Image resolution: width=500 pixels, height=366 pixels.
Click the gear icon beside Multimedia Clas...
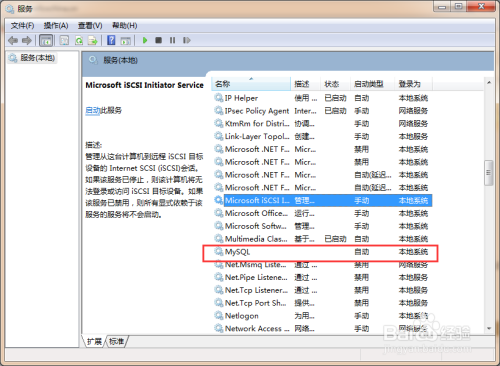(x=219, y=239)
